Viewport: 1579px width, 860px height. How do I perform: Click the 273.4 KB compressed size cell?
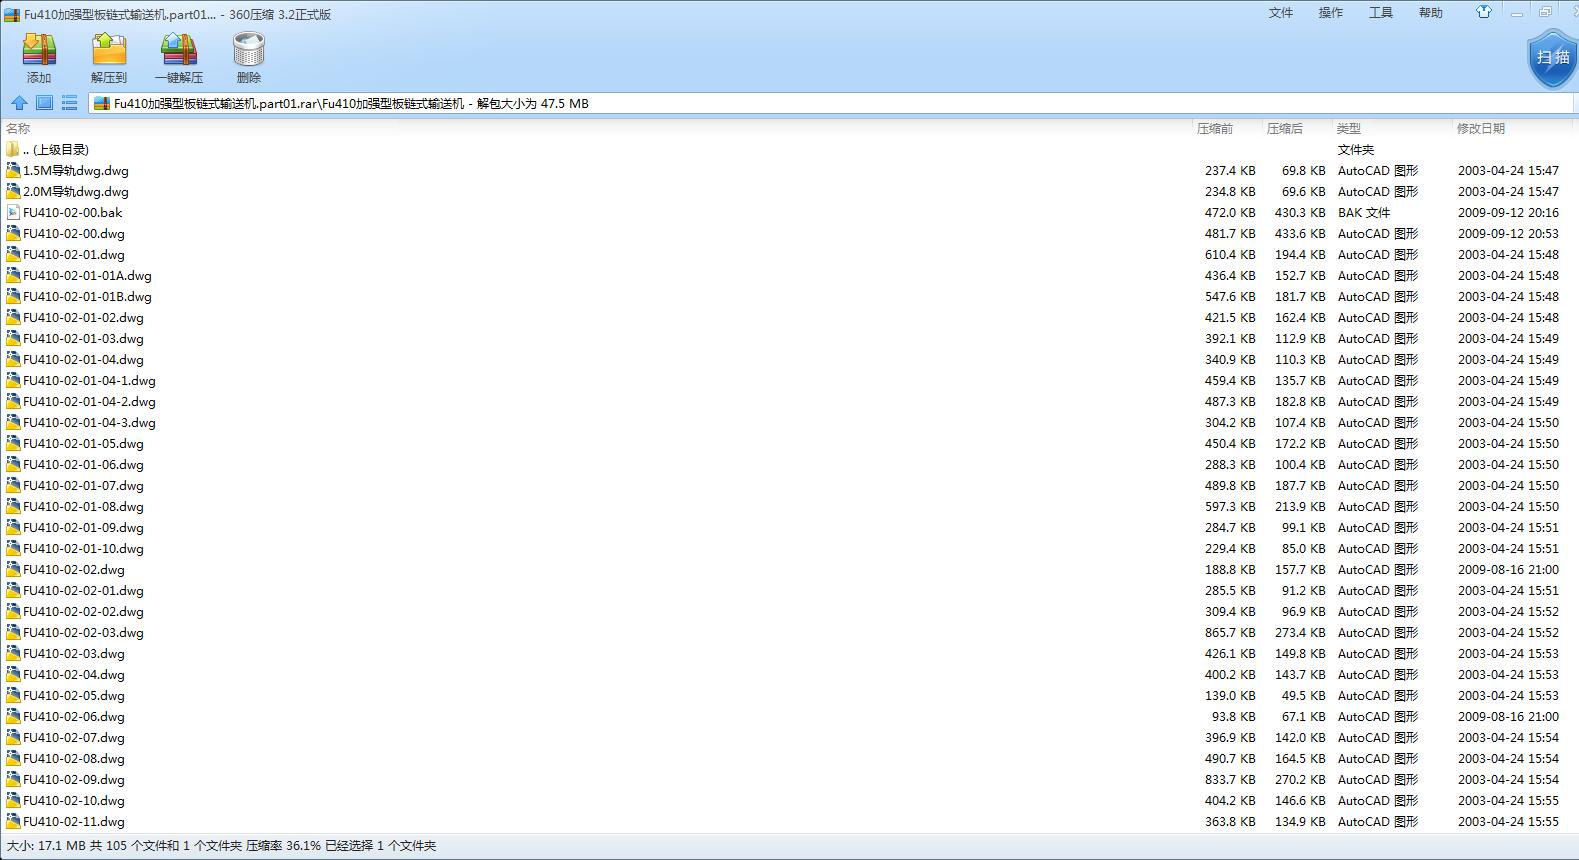point(1300,633)
